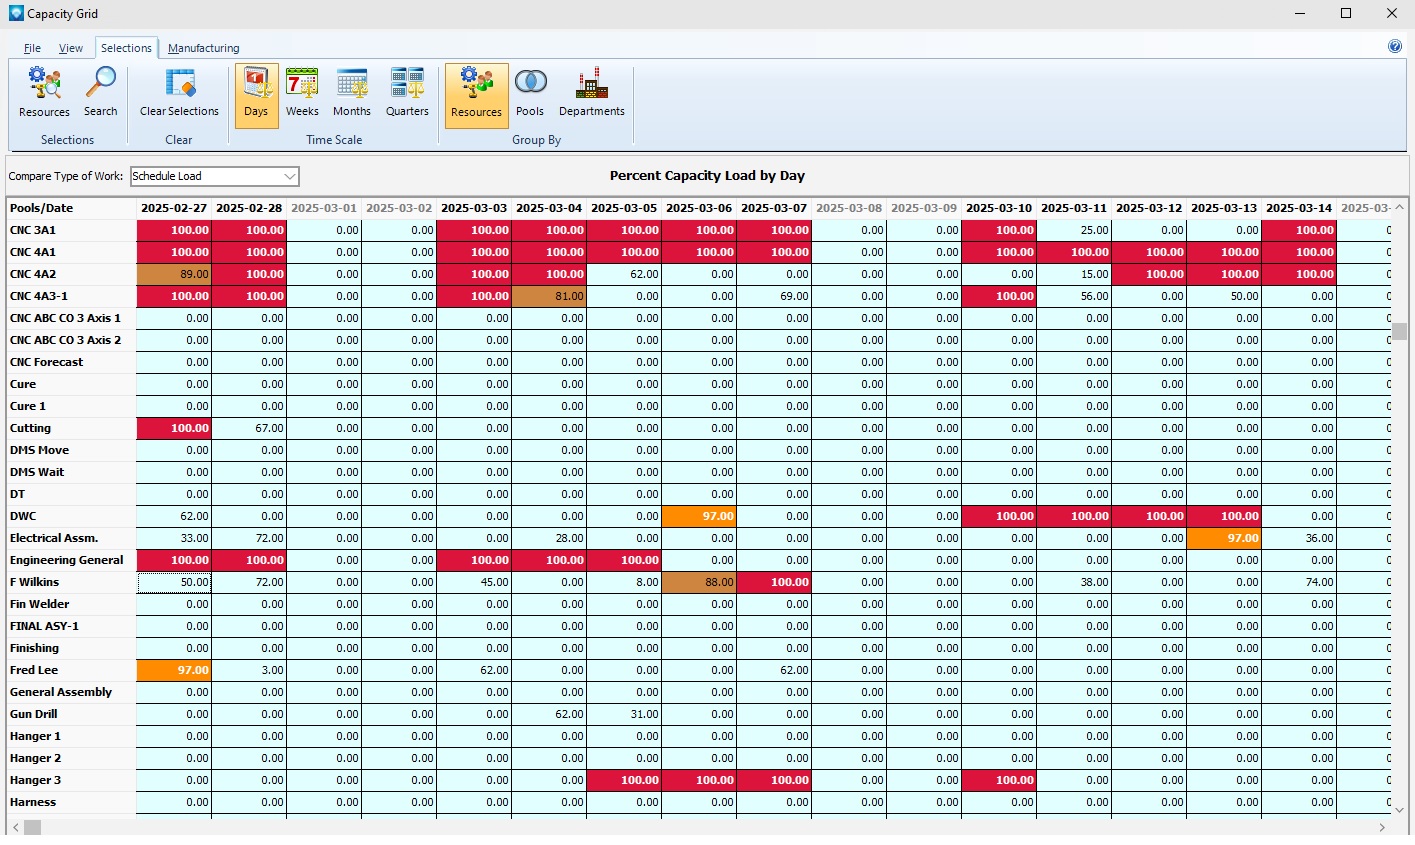Click F Wilkins 74.00 cell on 2025-03-14
Viewport: 1415px width, 845px height.
(x=1299, y=582)
